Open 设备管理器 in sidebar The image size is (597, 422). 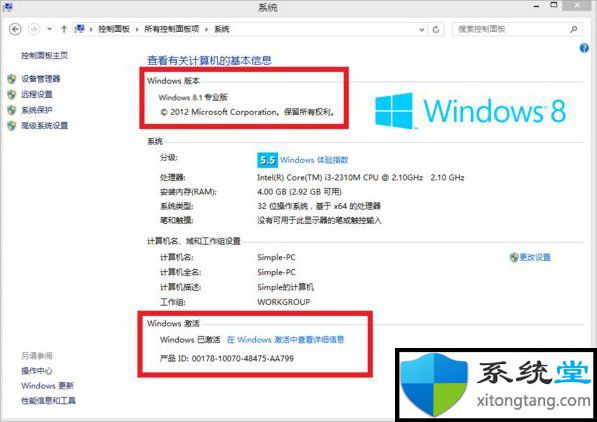click(x=41, y=79)
